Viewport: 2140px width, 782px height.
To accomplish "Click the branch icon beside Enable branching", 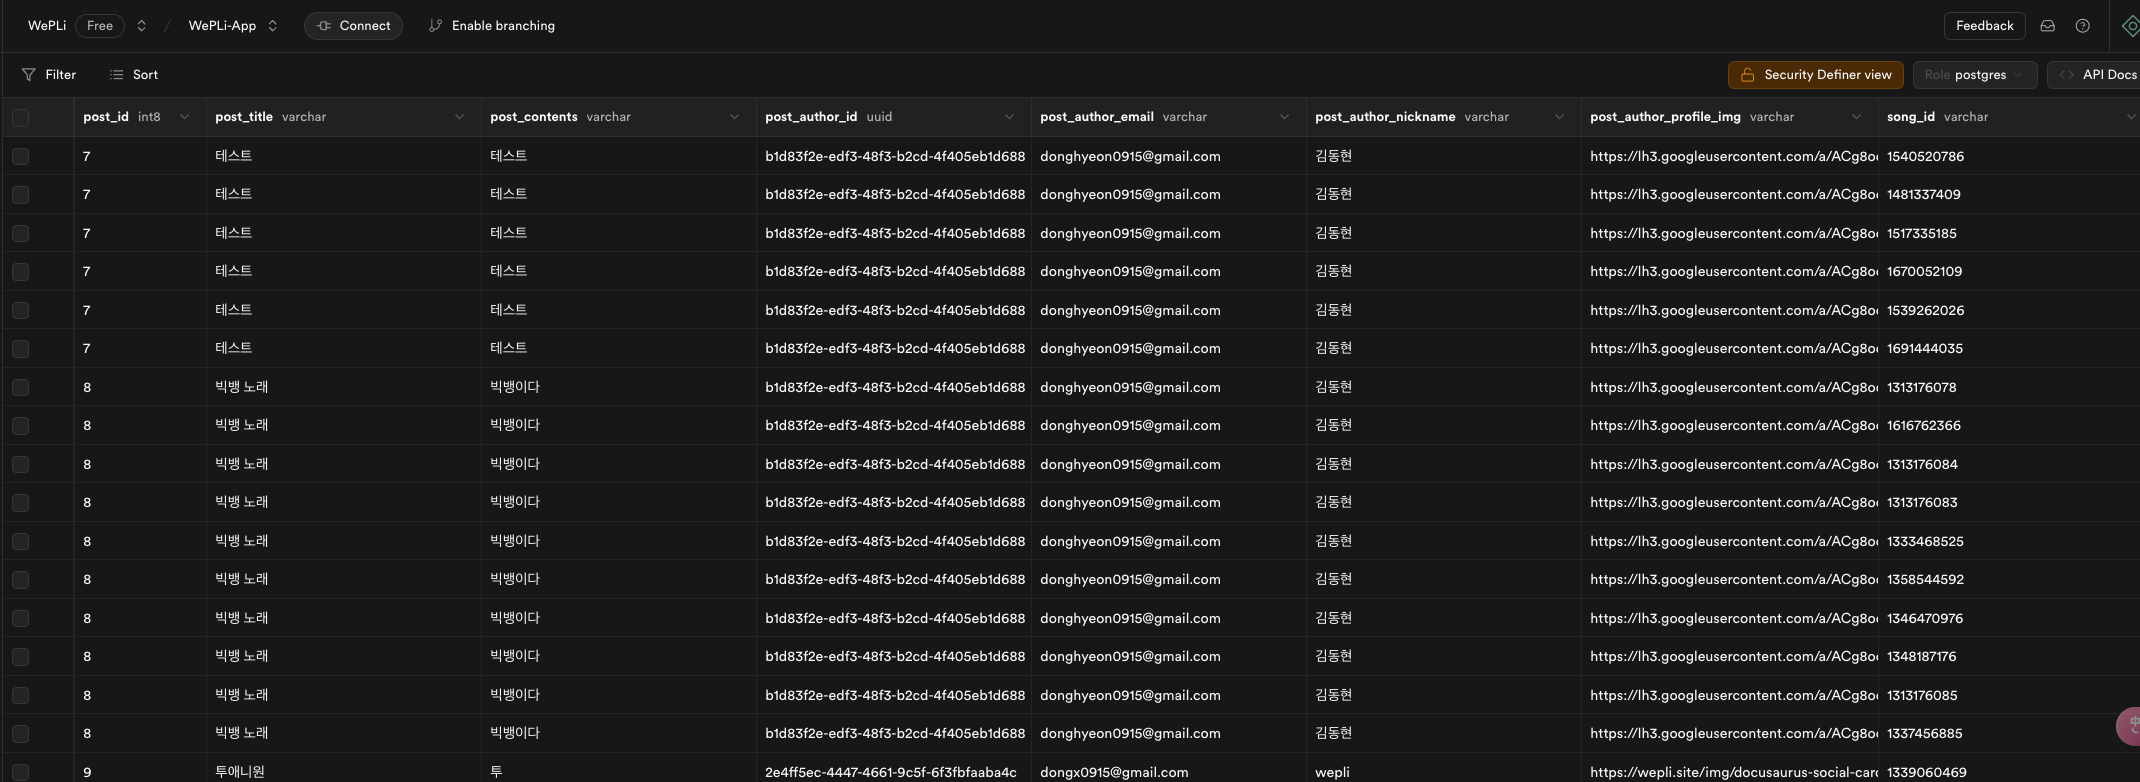I will pyautogui.click(x=435, y=26).
